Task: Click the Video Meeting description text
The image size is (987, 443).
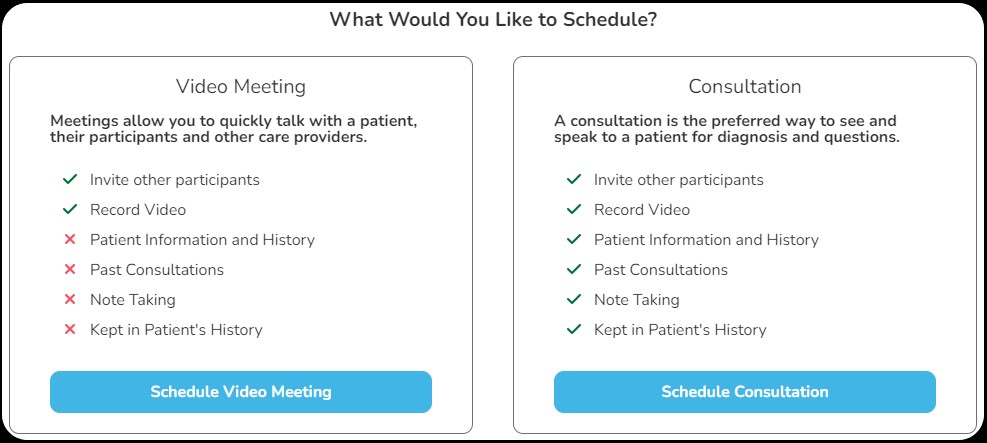Action: coord(234,129)
